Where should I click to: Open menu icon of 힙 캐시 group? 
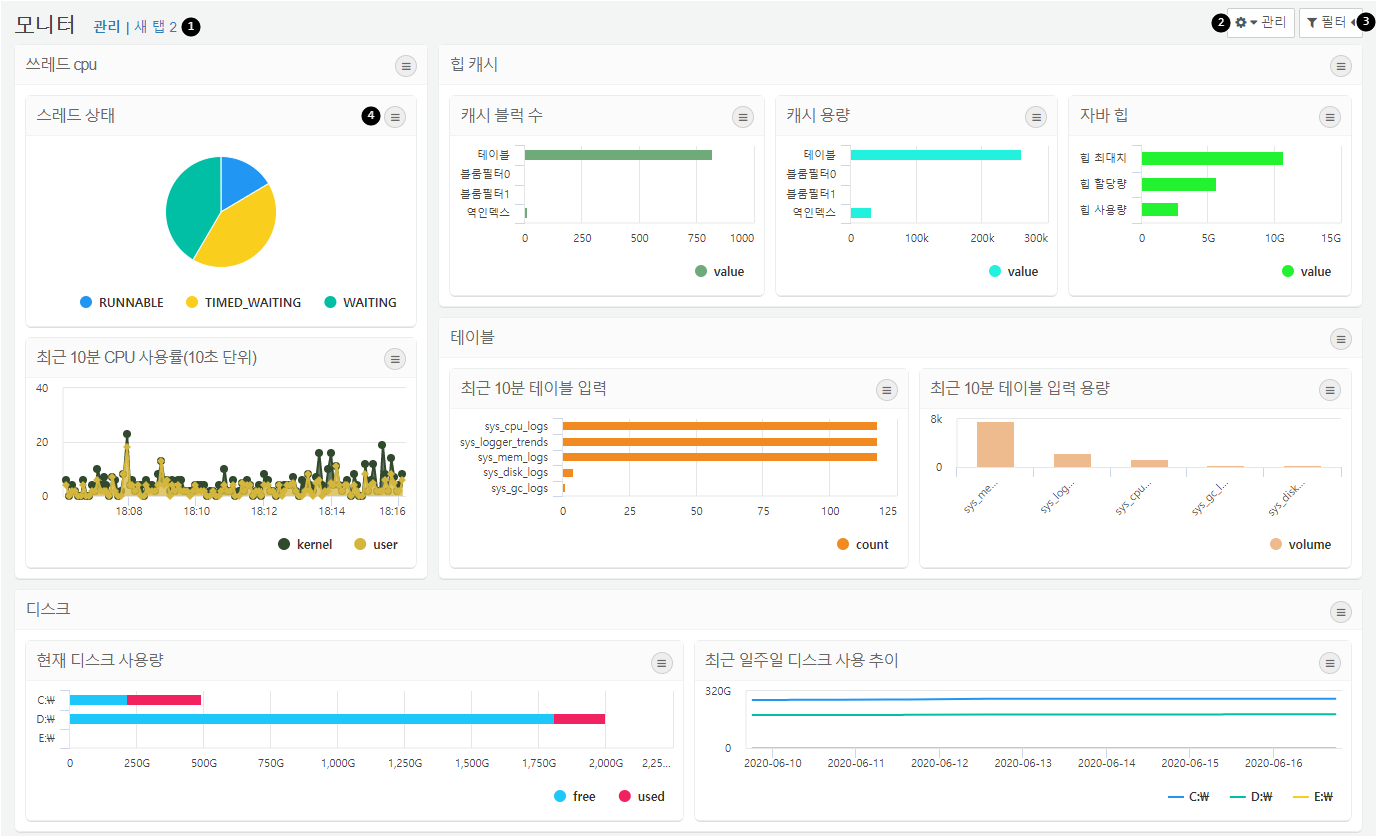[1340, 66]
